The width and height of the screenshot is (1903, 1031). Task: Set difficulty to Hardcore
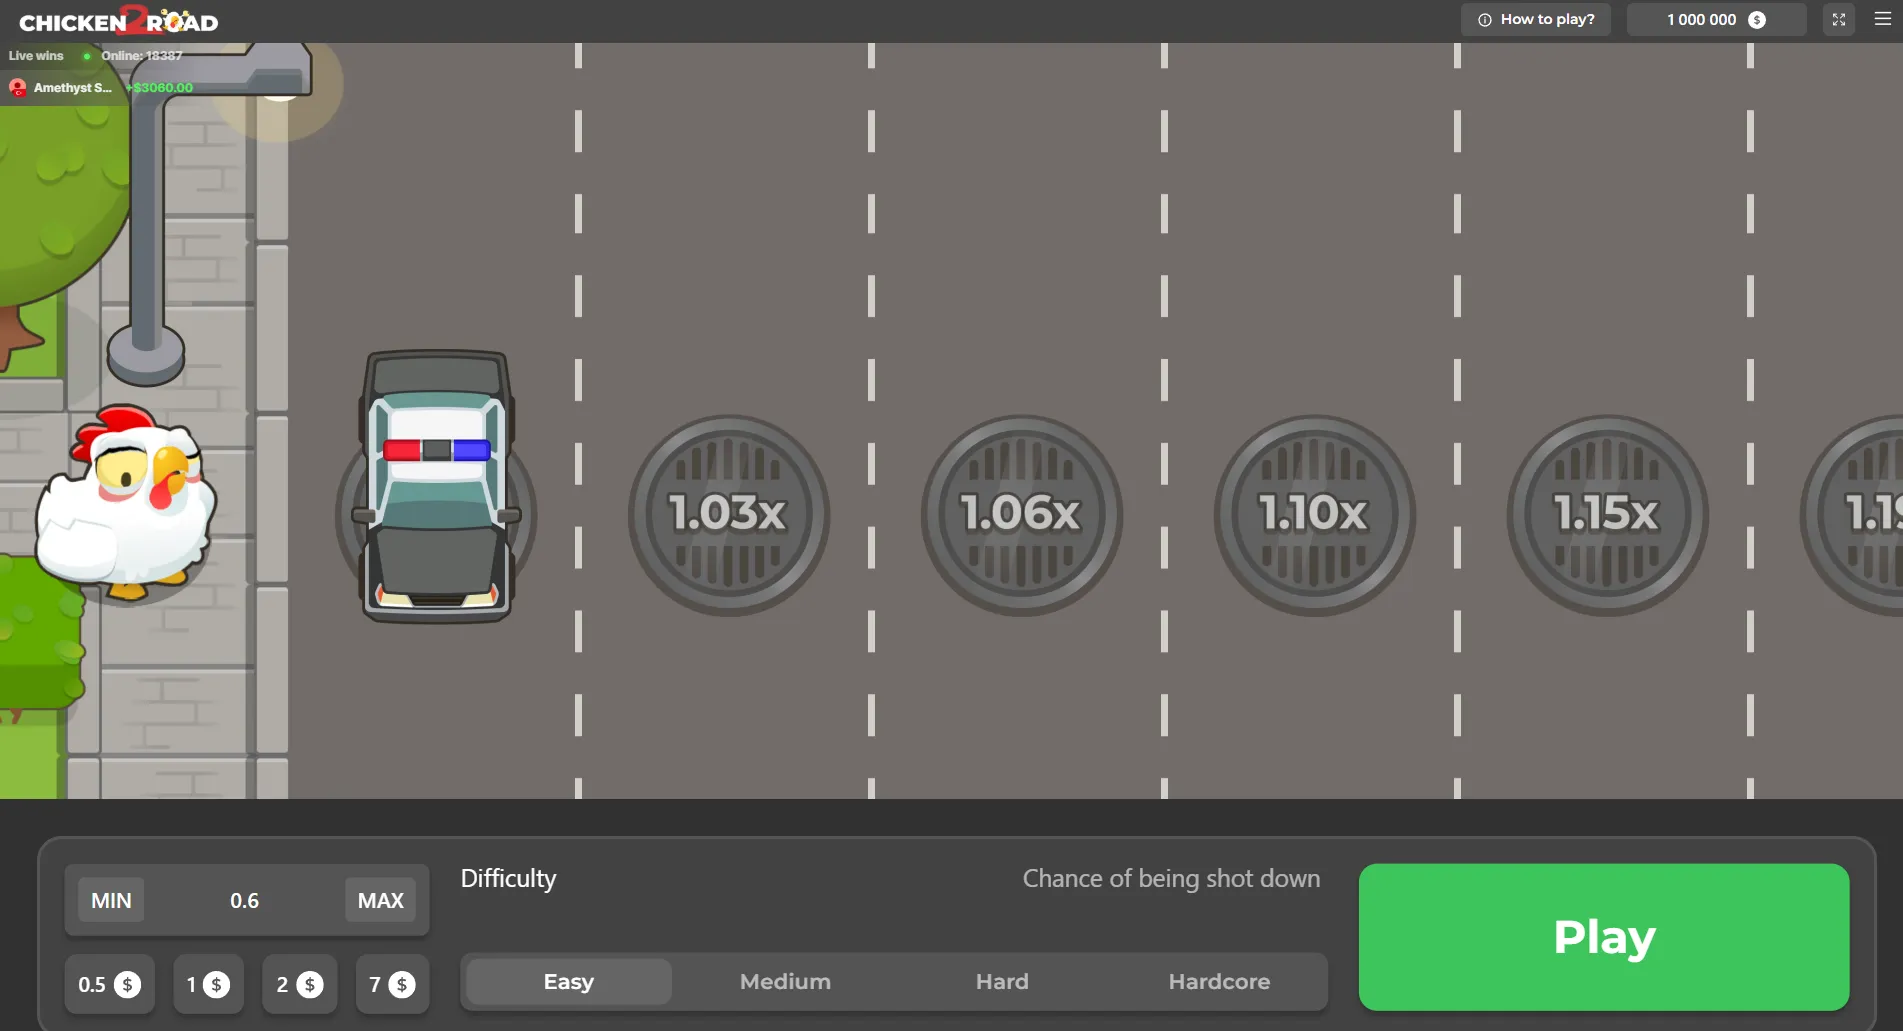pyautogui.click(x=1219, y=982)
